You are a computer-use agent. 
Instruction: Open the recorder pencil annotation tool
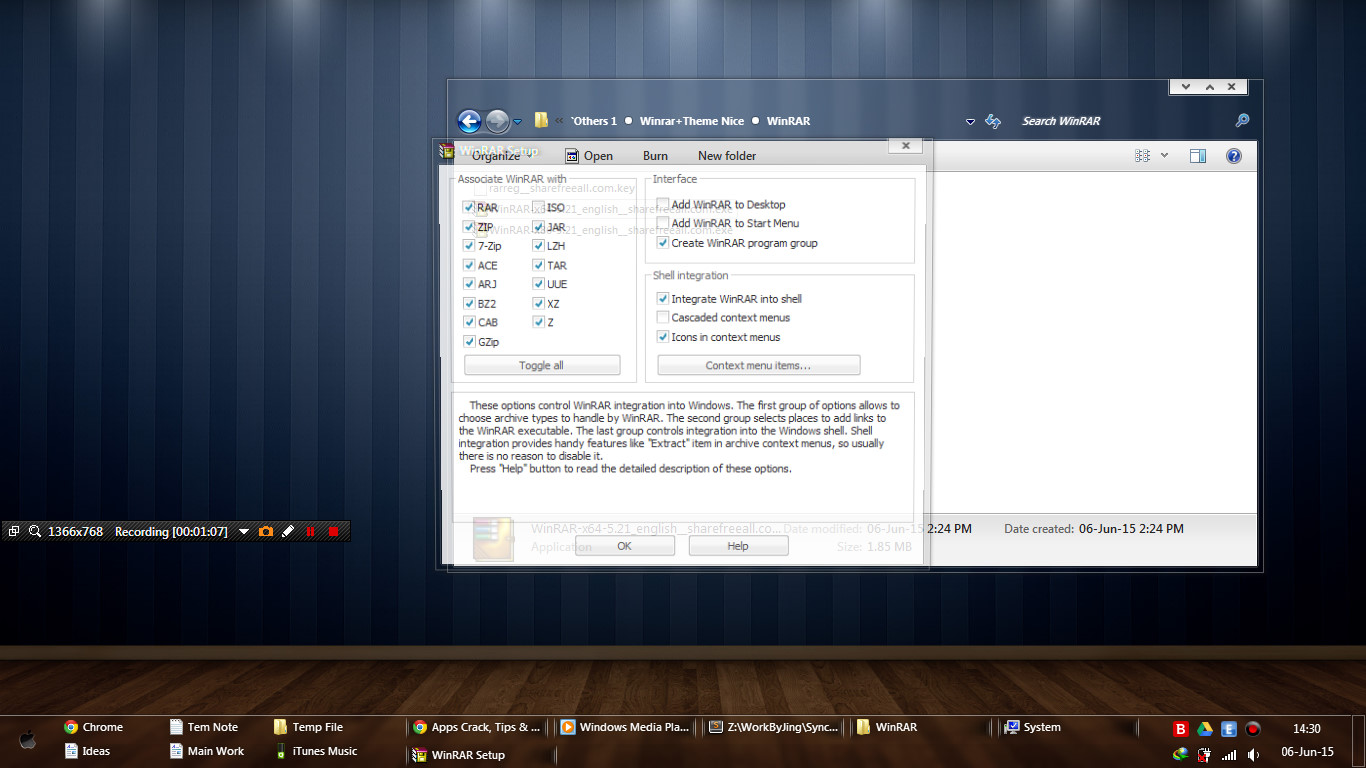coord(288,532)
